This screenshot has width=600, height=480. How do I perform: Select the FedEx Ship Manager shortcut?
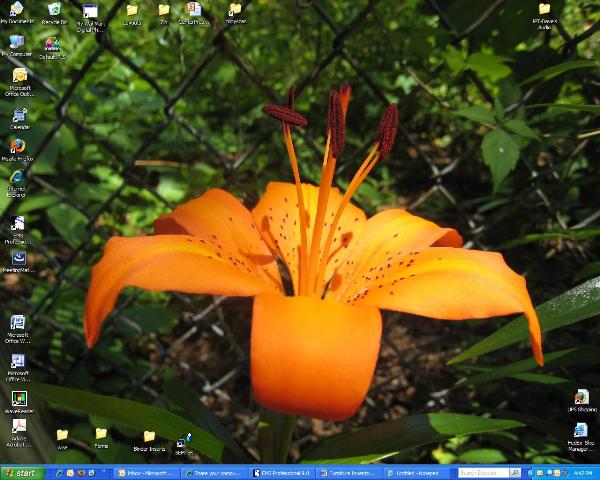coord(581,437)
